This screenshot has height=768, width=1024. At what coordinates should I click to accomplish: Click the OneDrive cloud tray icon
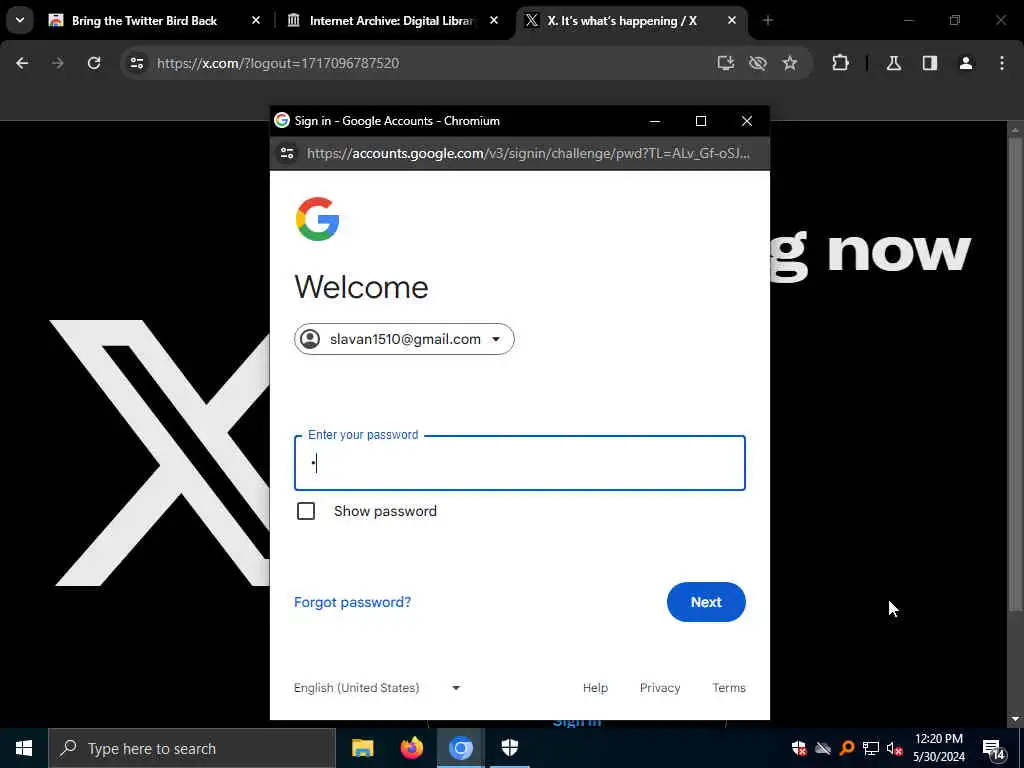[x=823, y=748]
